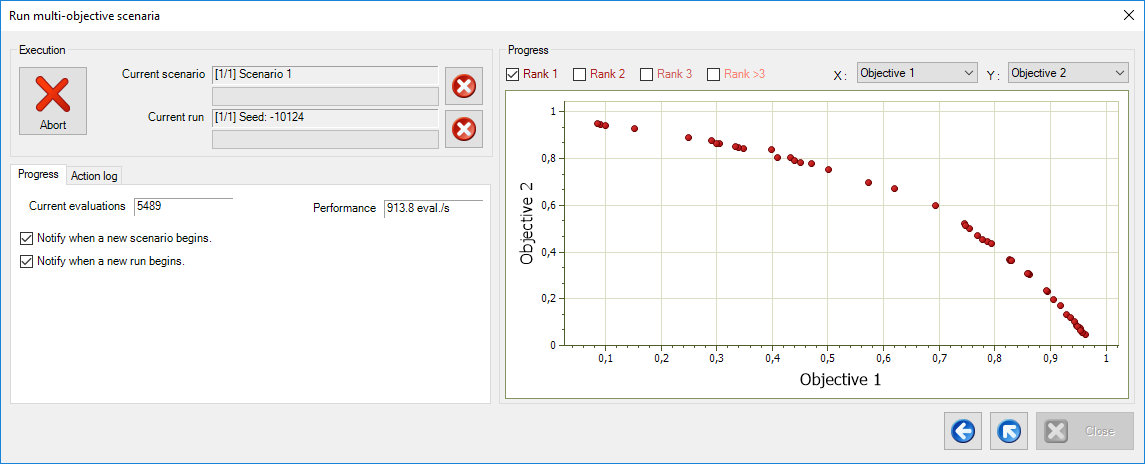Viewport: 1145px width, 464px height.
Task: Switch to the Action log tab
Action: [94, 175]
